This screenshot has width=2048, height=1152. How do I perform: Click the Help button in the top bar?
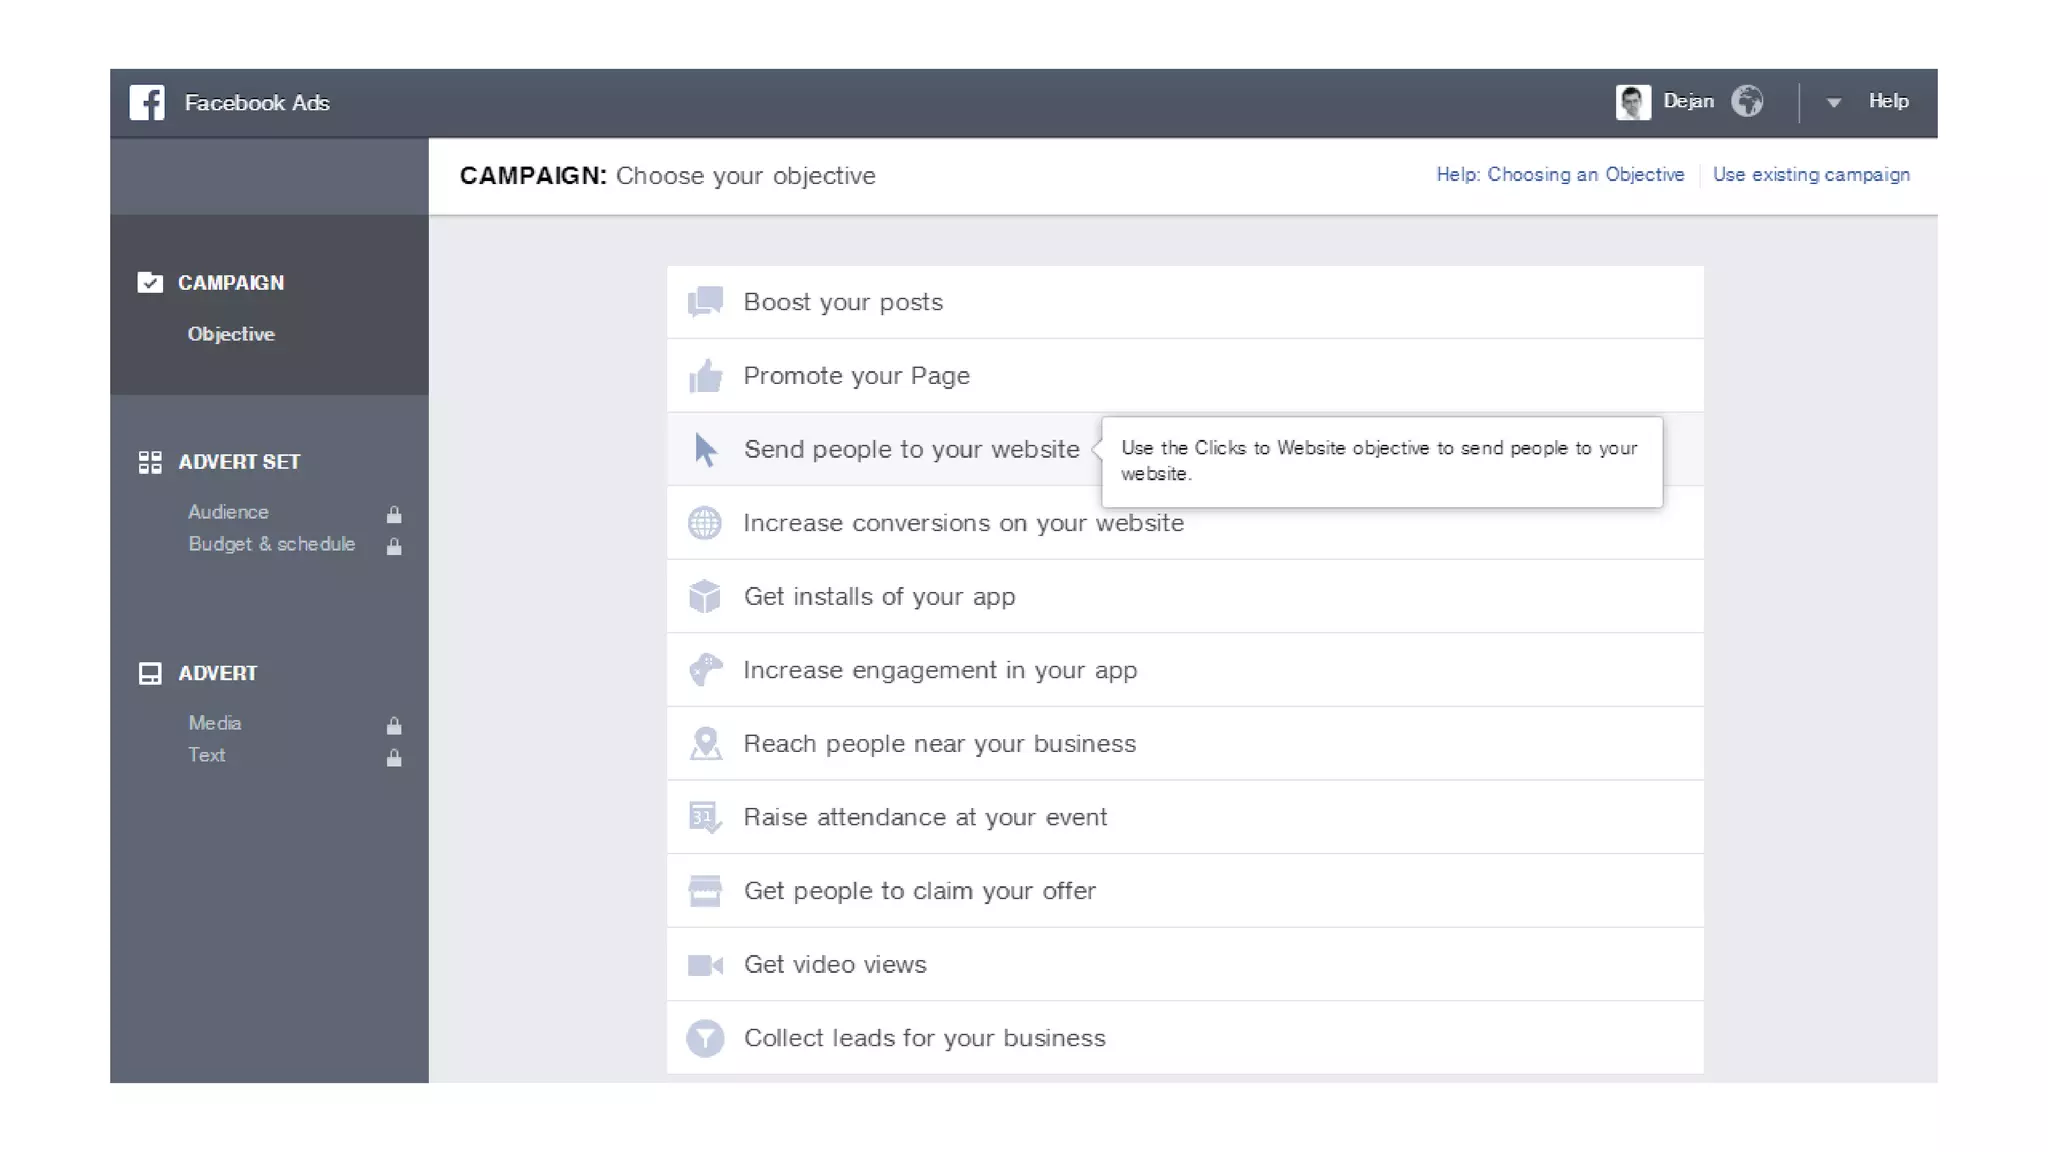pos(1888,101)
